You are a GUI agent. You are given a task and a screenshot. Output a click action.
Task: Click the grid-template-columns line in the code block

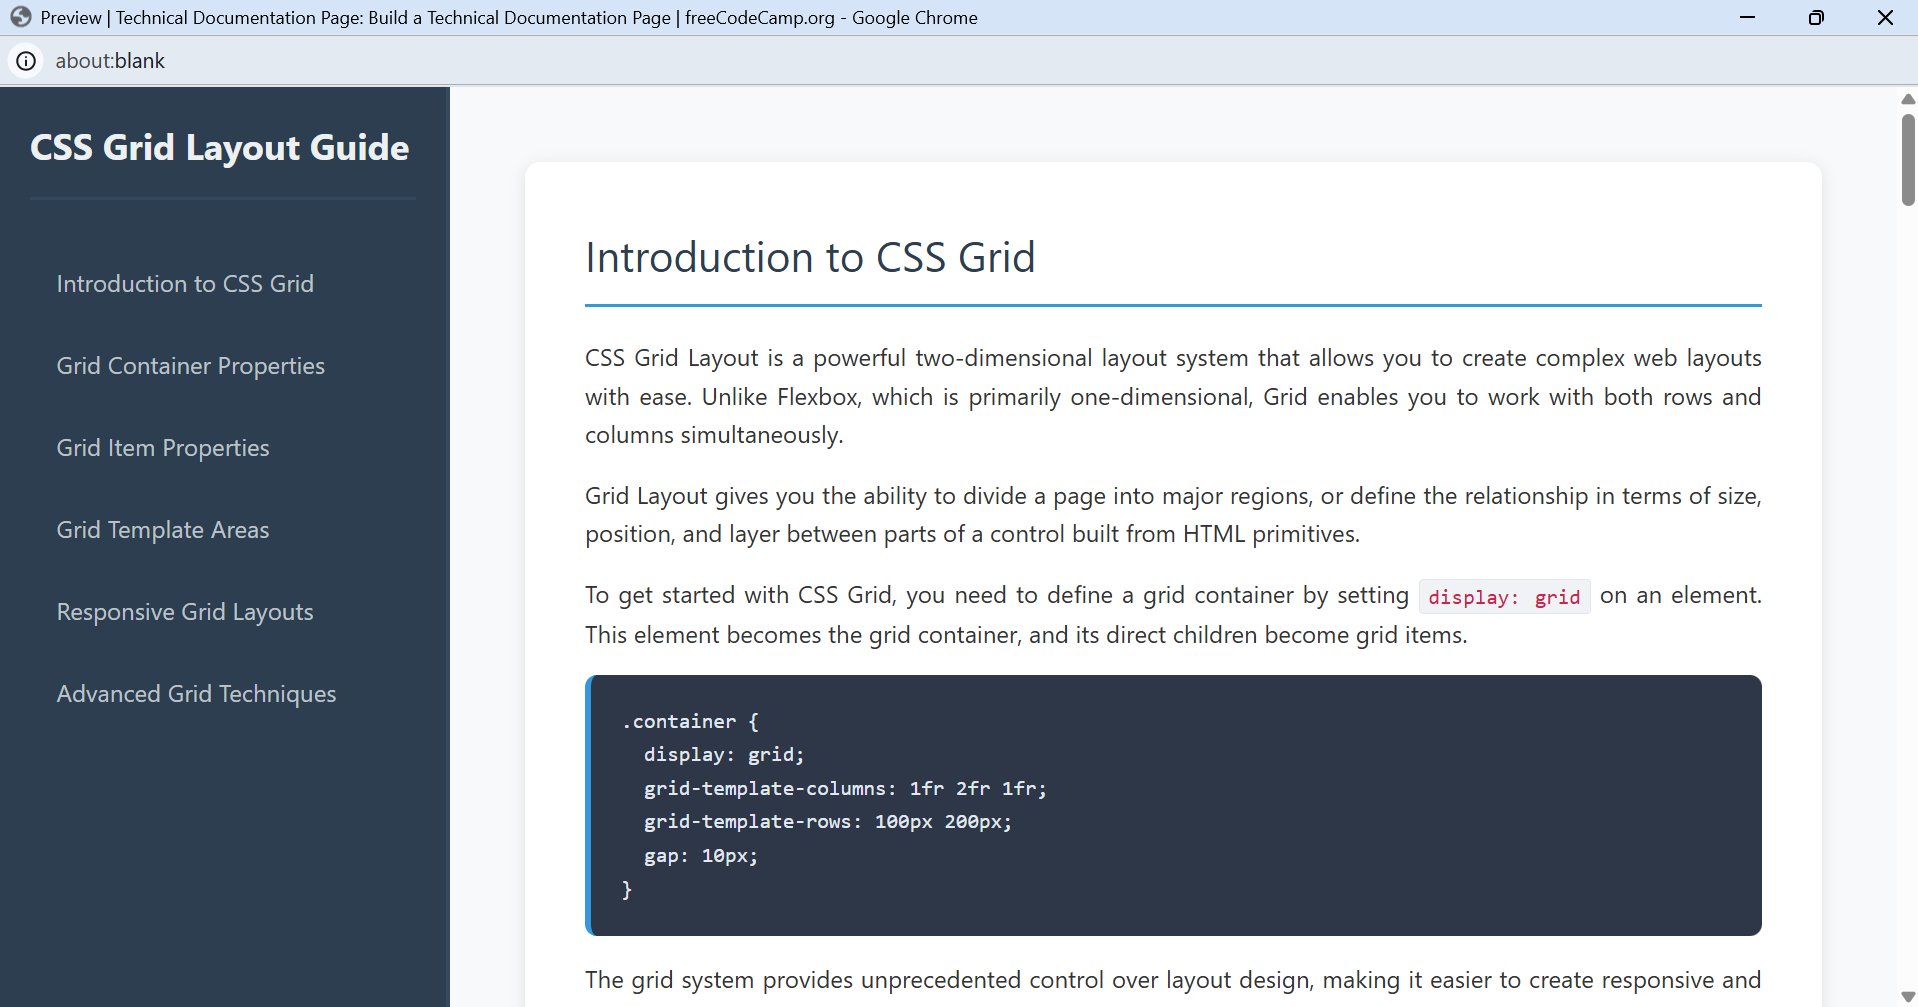click(844, 788)
